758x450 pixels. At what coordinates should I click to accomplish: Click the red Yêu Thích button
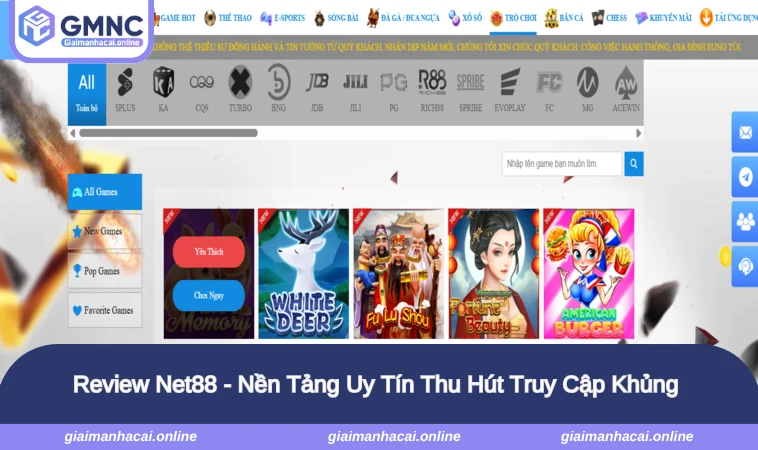(209, 252)
